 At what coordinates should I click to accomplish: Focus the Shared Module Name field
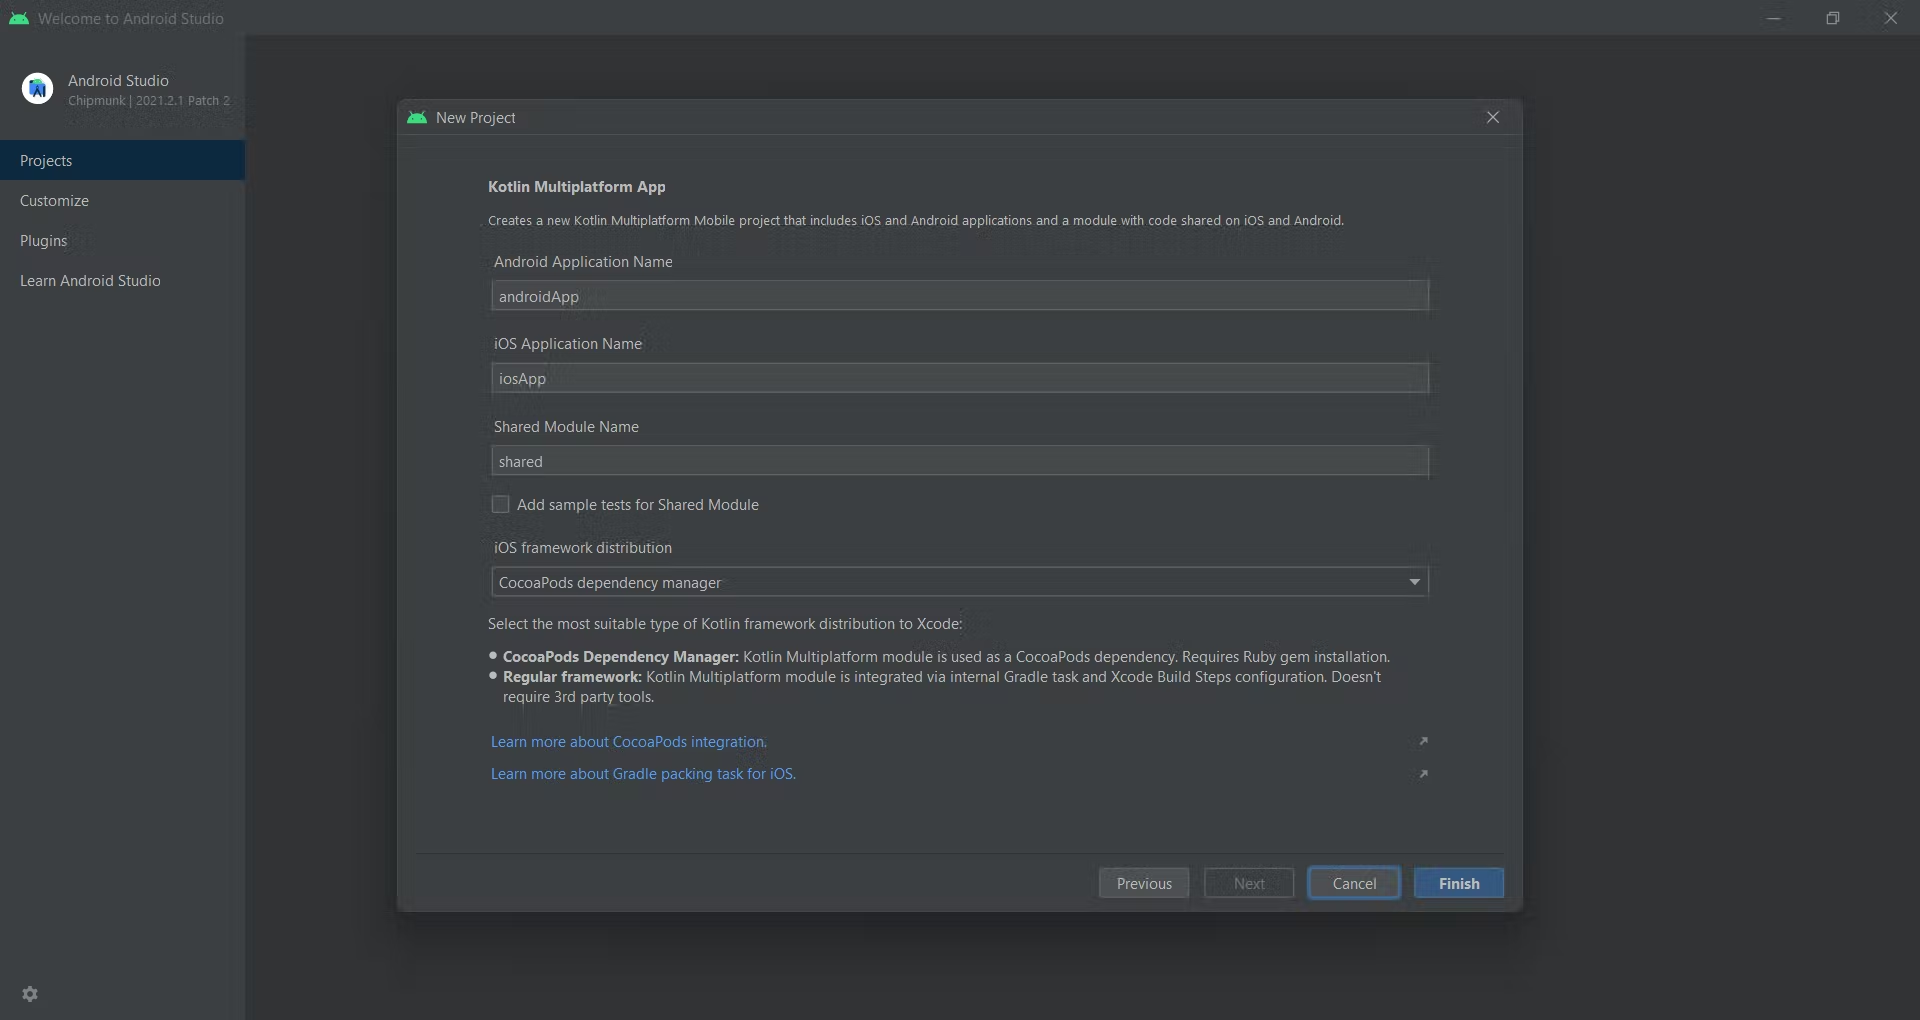click(x=960, y=461)
